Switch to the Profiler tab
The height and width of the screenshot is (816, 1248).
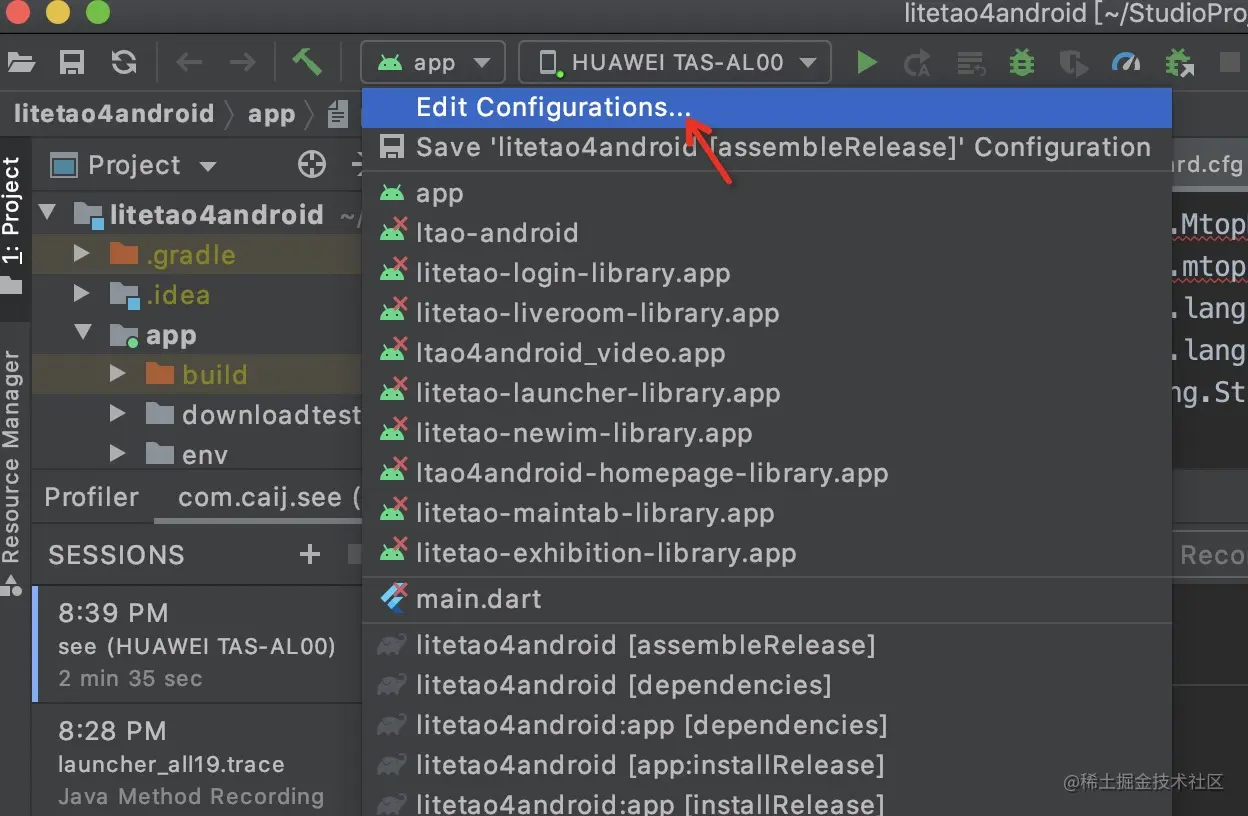[92, 497]
